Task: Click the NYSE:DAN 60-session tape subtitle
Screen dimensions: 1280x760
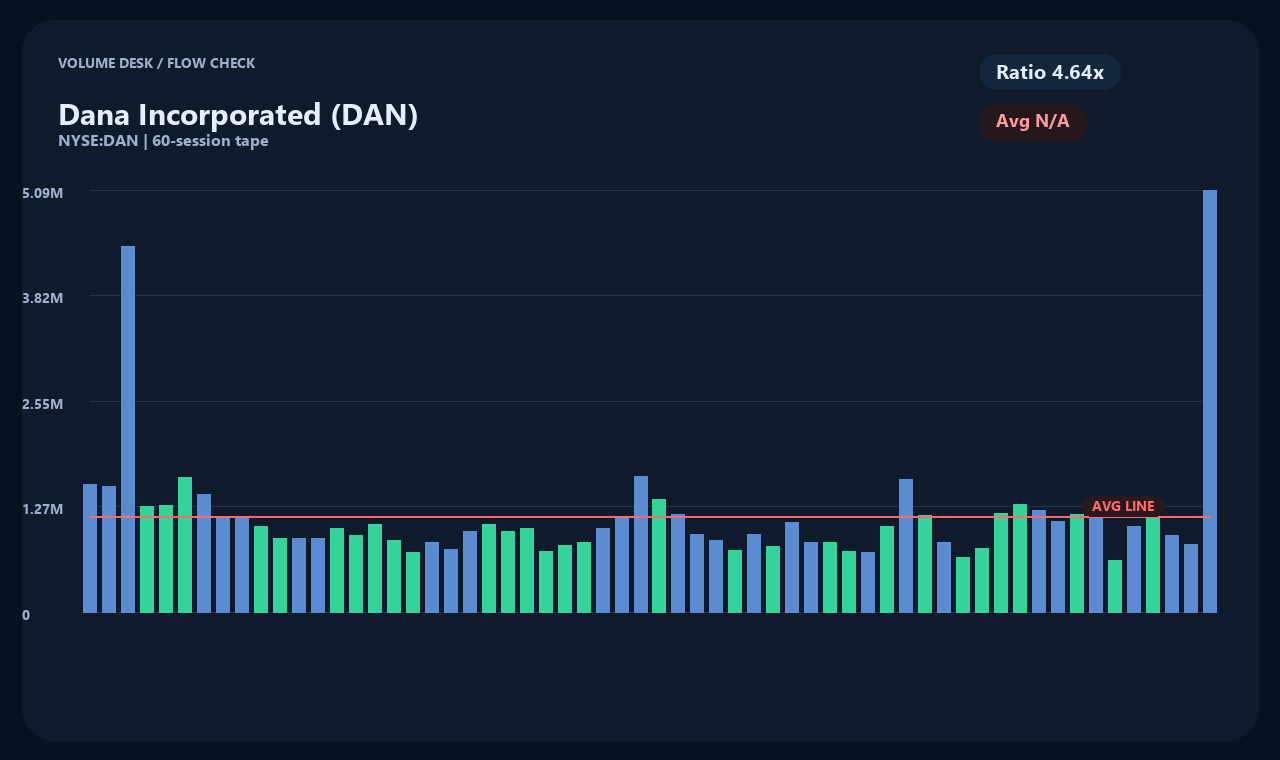Action: pos(163,141)
